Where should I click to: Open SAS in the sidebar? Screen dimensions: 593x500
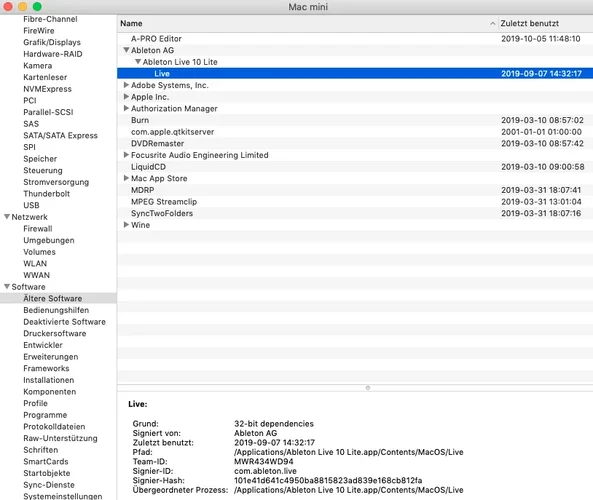coord(31,124)
